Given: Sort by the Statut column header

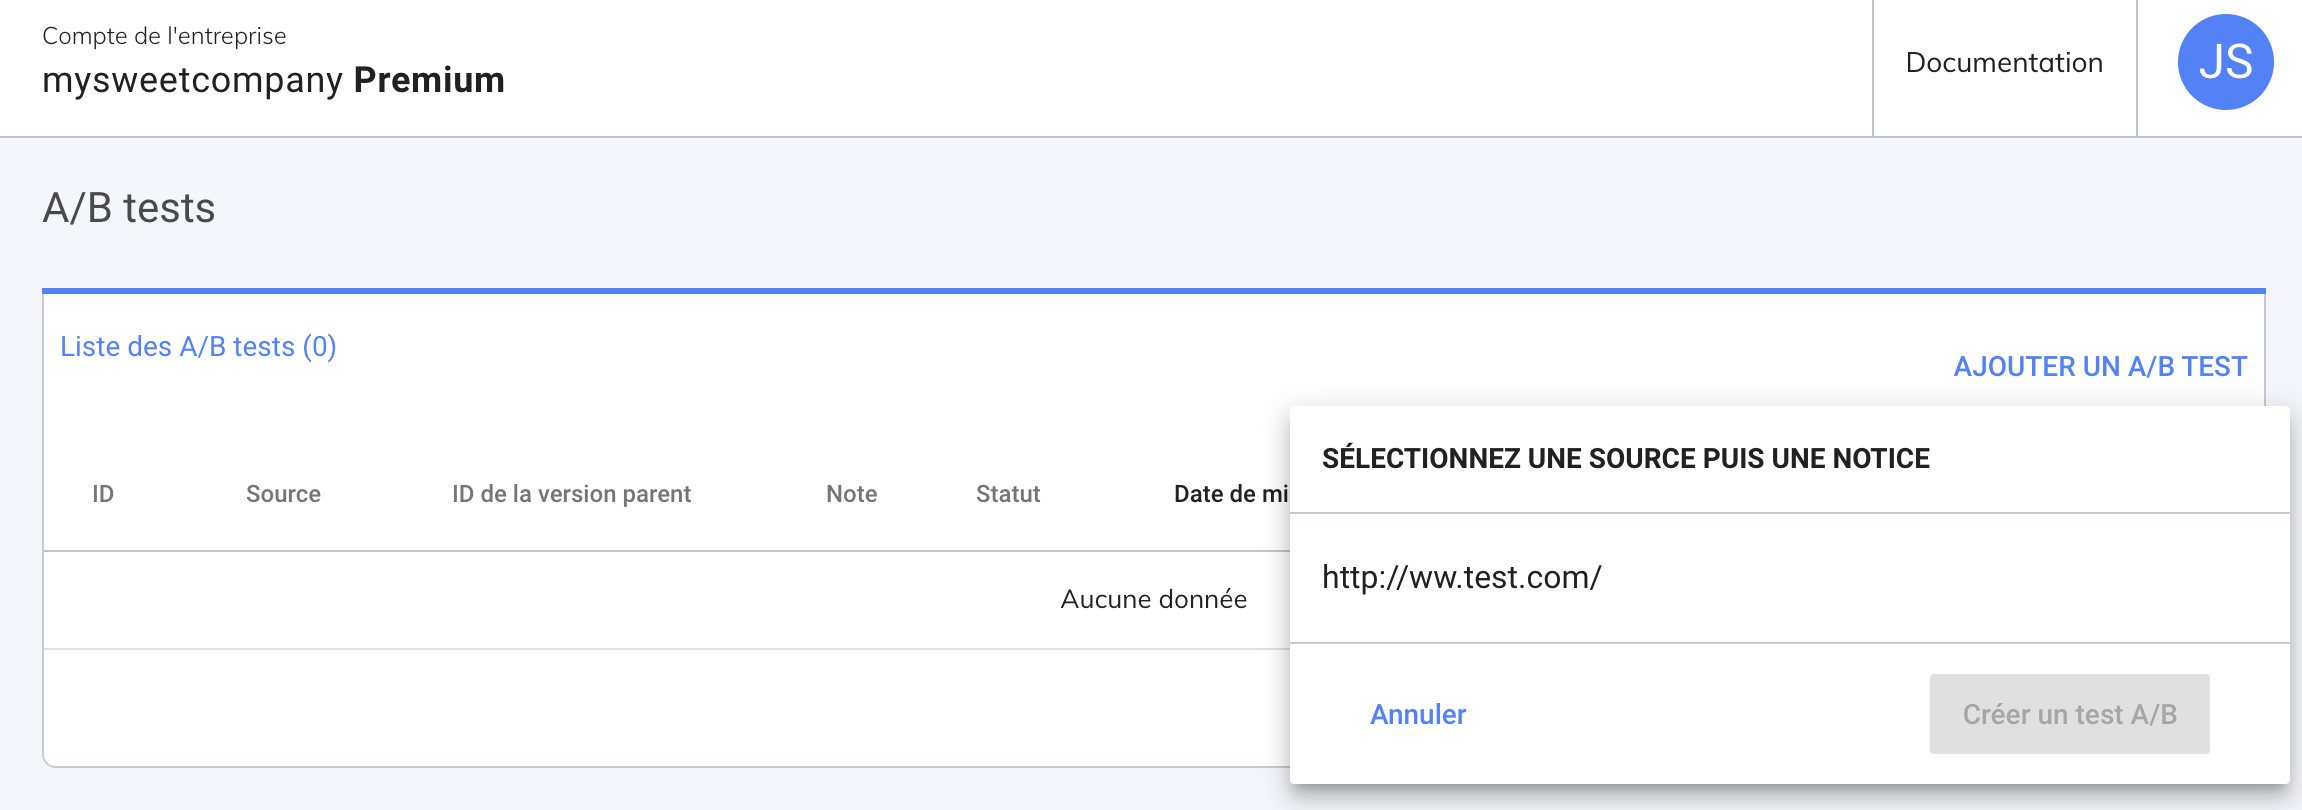Looking at the screenshot, I should 1008,494.
